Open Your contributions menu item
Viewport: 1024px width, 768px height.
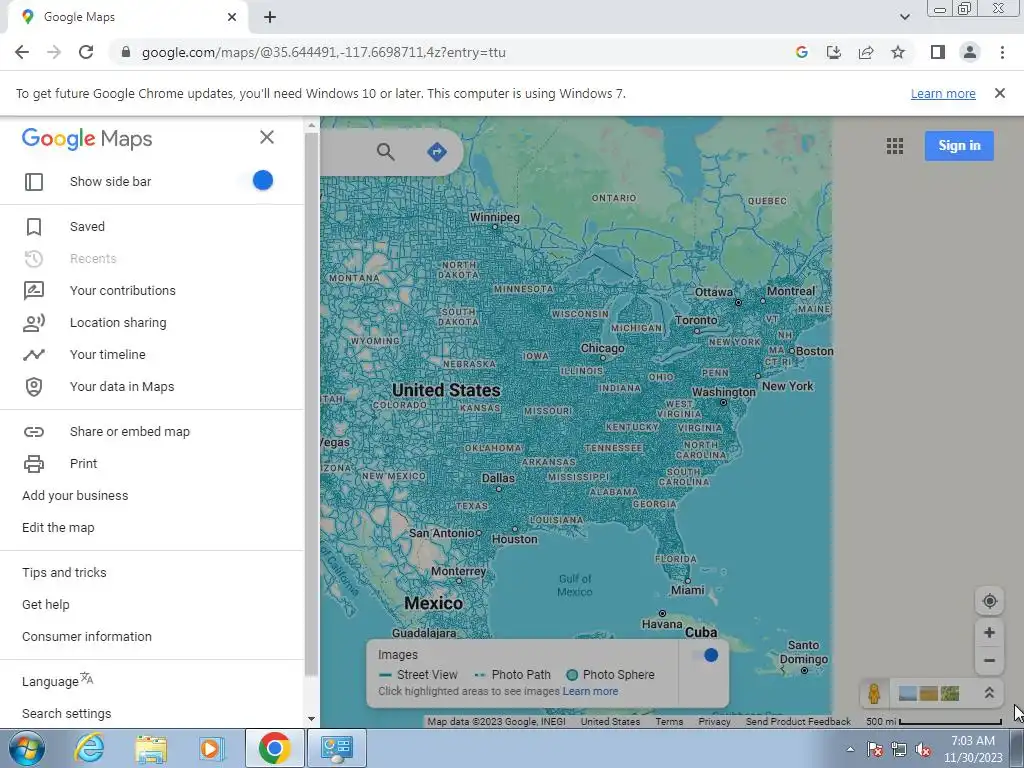pos(123,291)
